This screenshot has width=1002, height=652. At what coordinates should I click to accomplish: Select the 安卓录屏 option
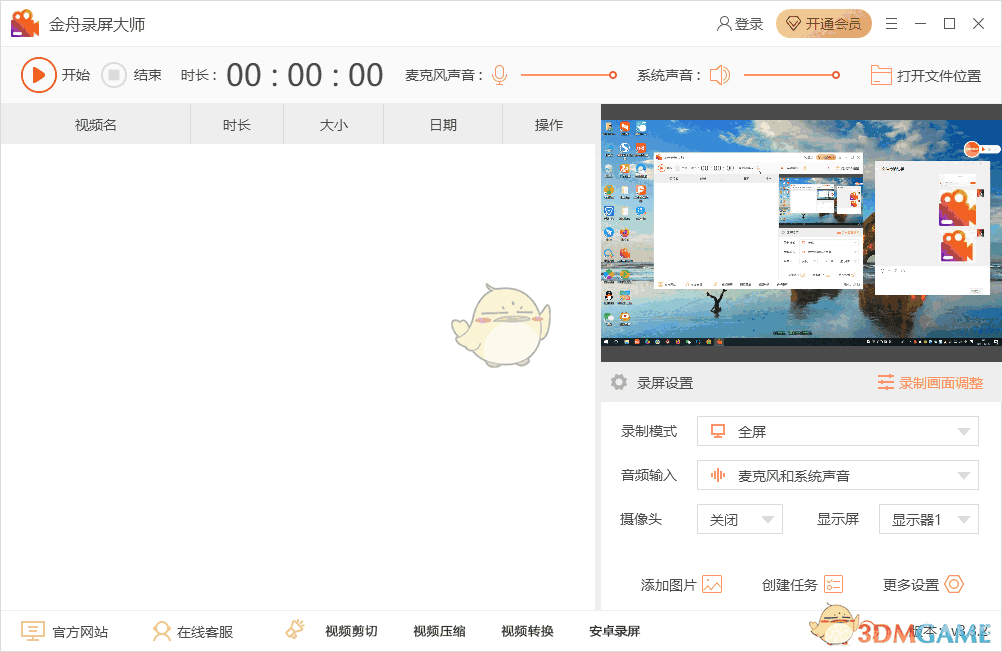pos(614,630)
